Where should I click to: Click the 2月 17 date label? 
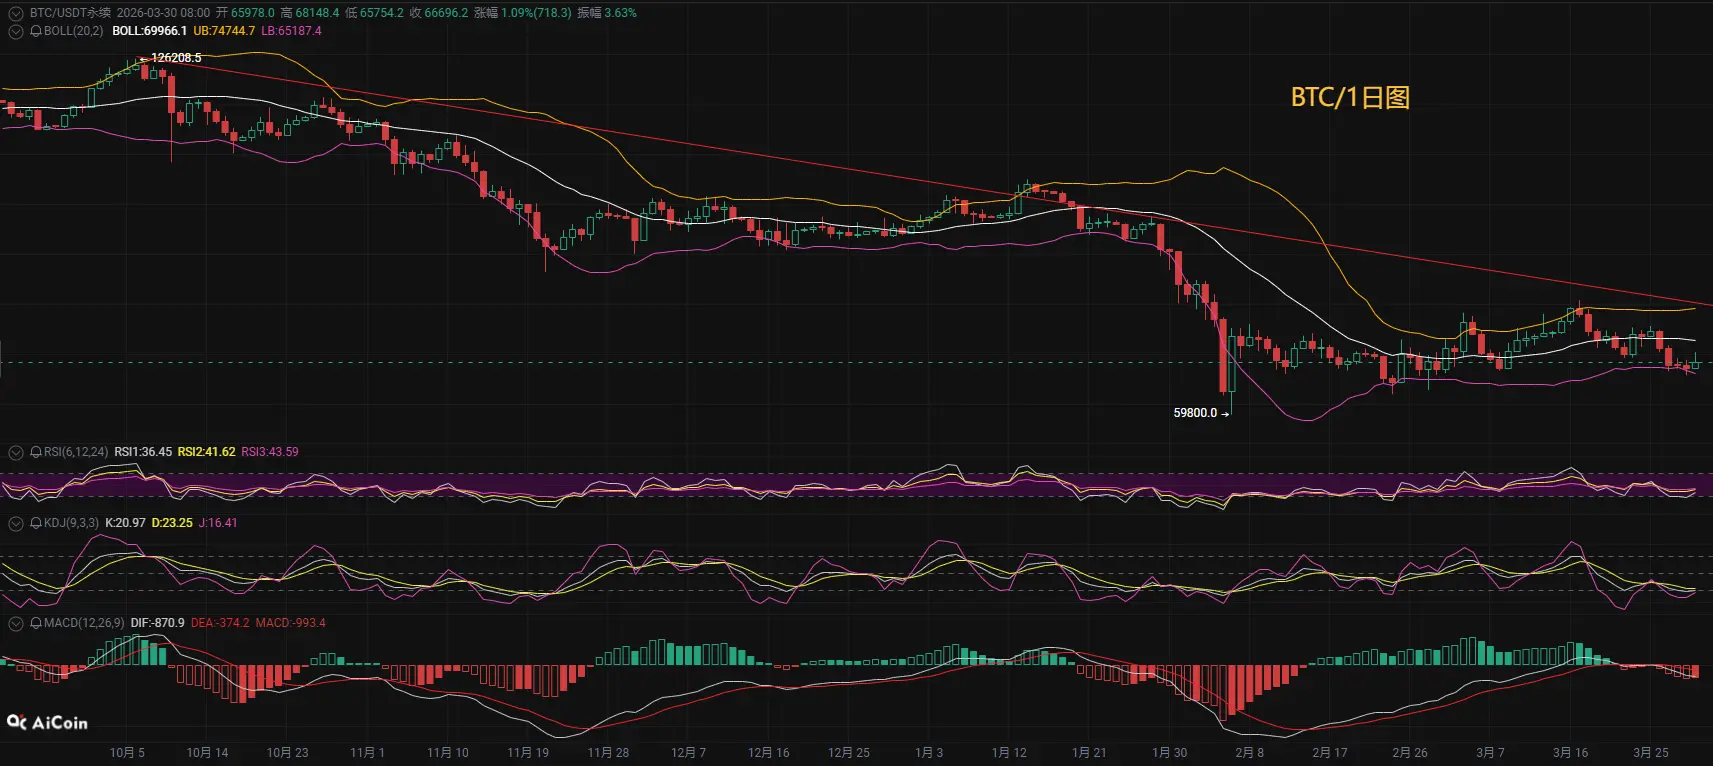[x=1330, y=753]
